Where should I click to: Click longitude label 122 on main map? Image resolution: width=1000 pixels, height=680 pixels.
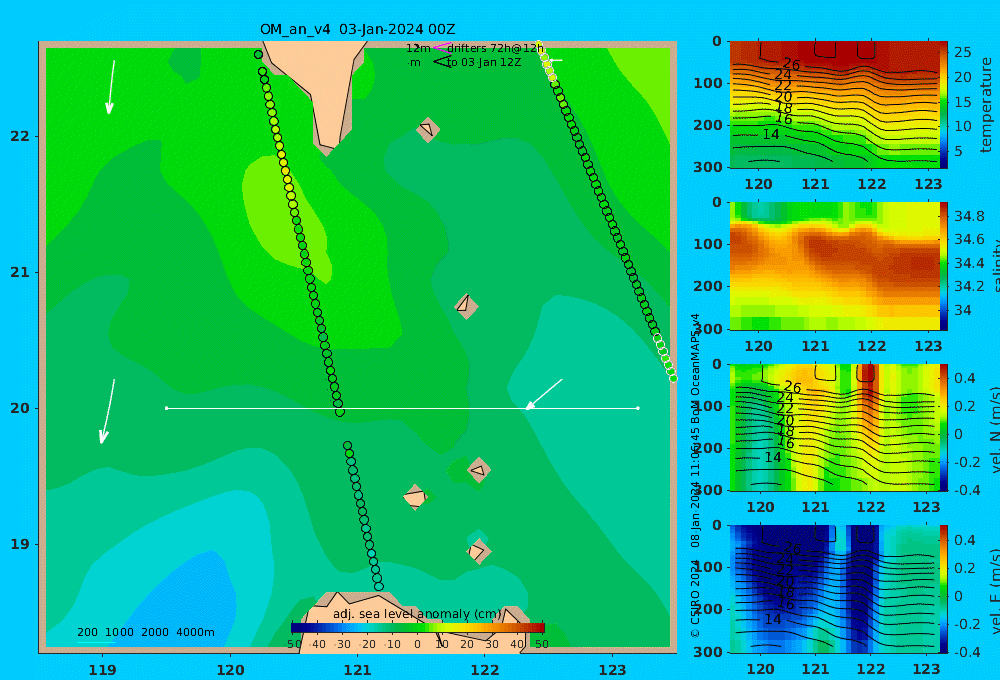click(x=485, y=670)
